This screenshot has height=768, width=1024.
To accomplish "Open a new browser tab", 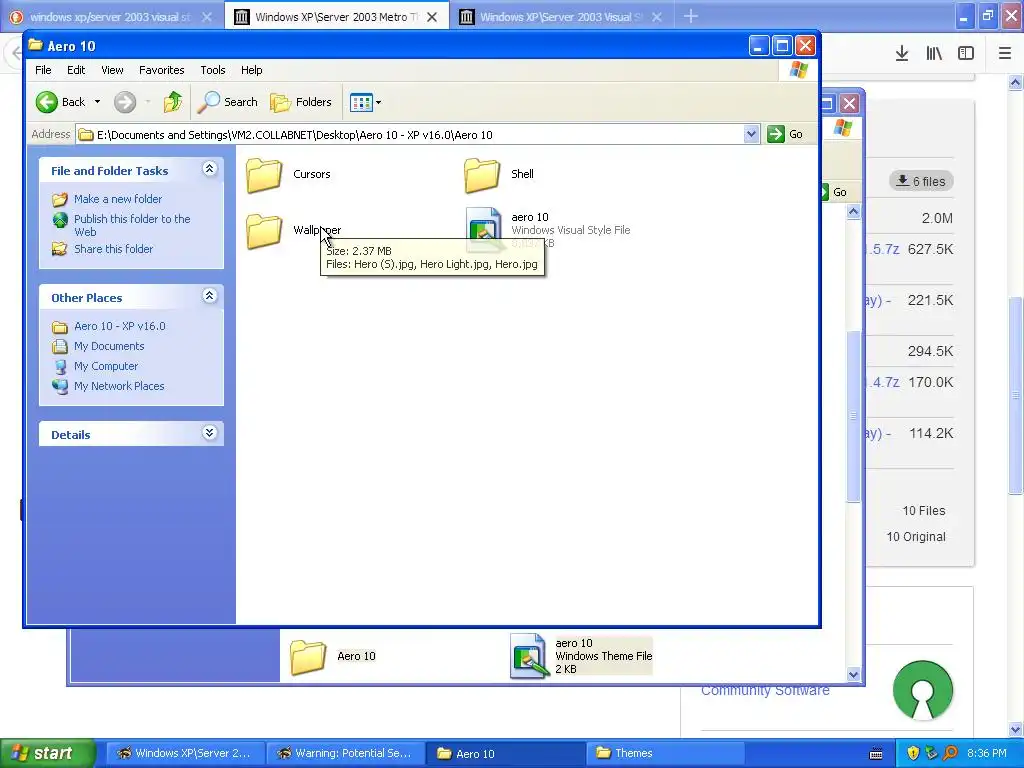I will tap(691, 16).
